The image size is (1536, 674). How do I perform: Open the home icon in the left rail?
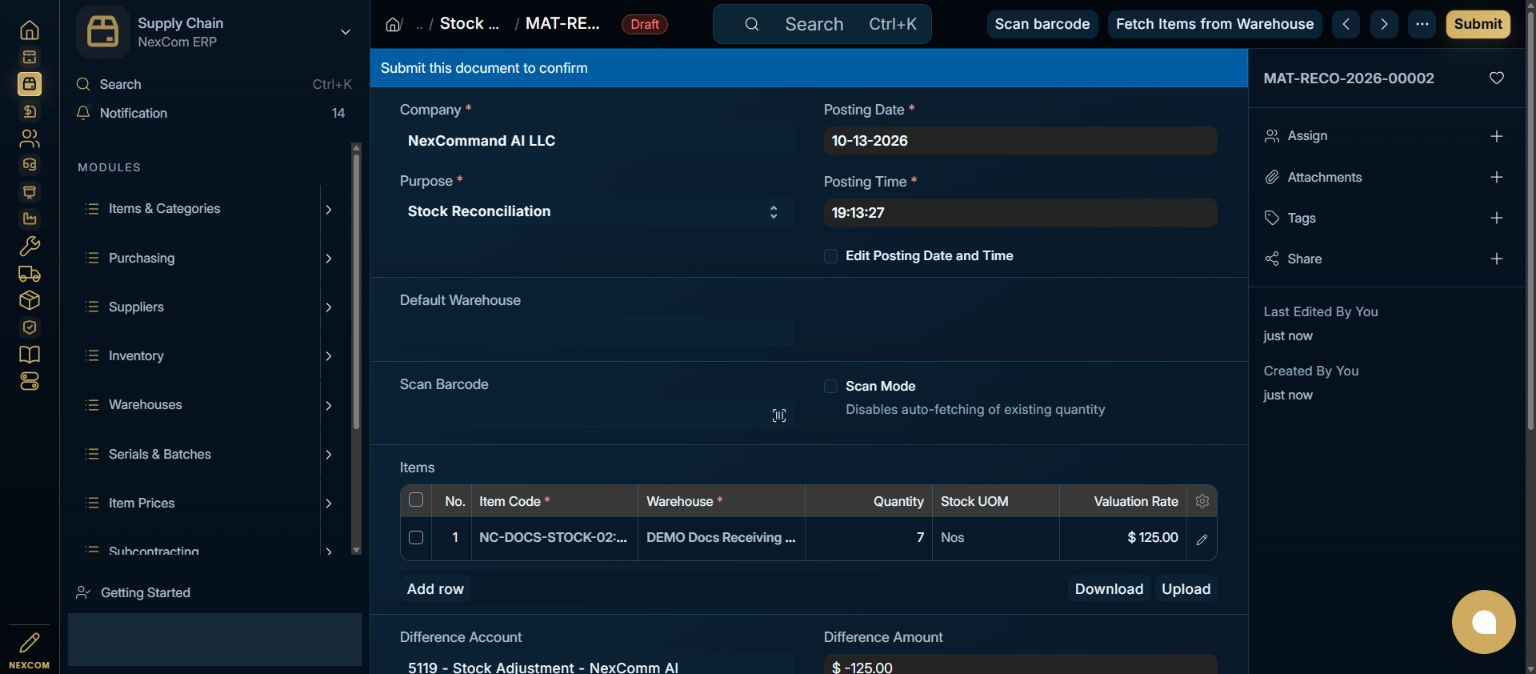[29, 30]
